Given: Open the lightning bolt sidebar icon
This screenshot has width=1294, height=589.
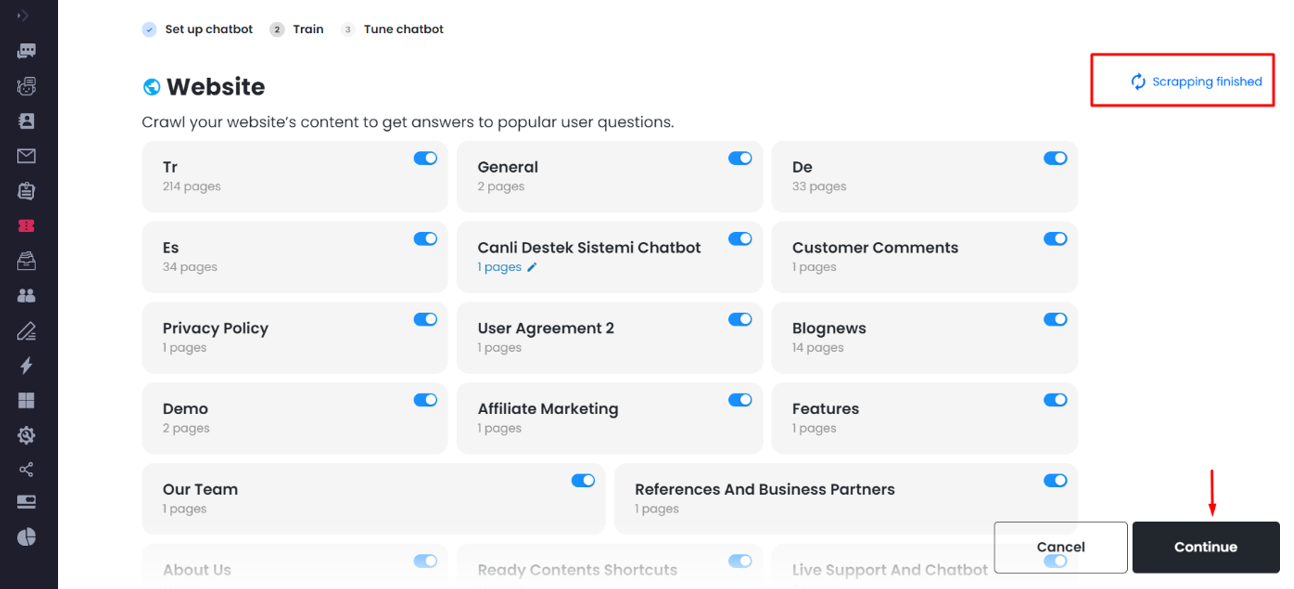Looking at the screenshot, I should [x=27, y=366].
